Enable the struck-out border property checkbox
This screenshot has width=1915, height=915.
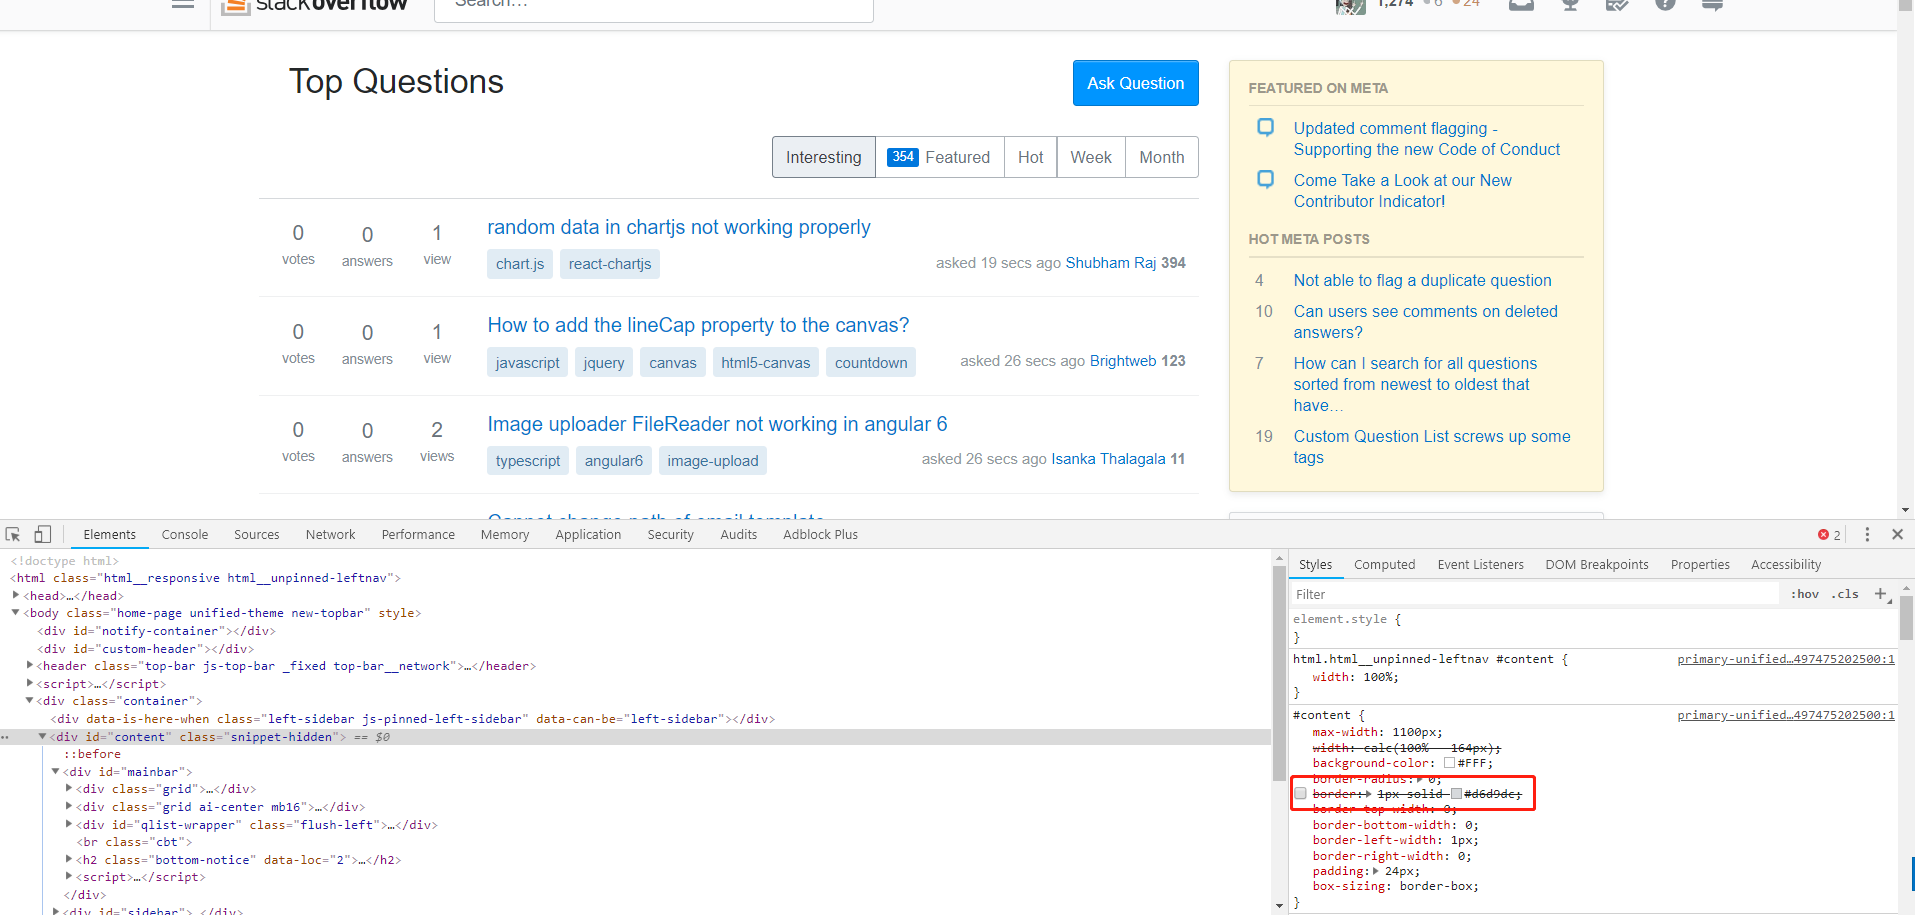[1300, 794]
